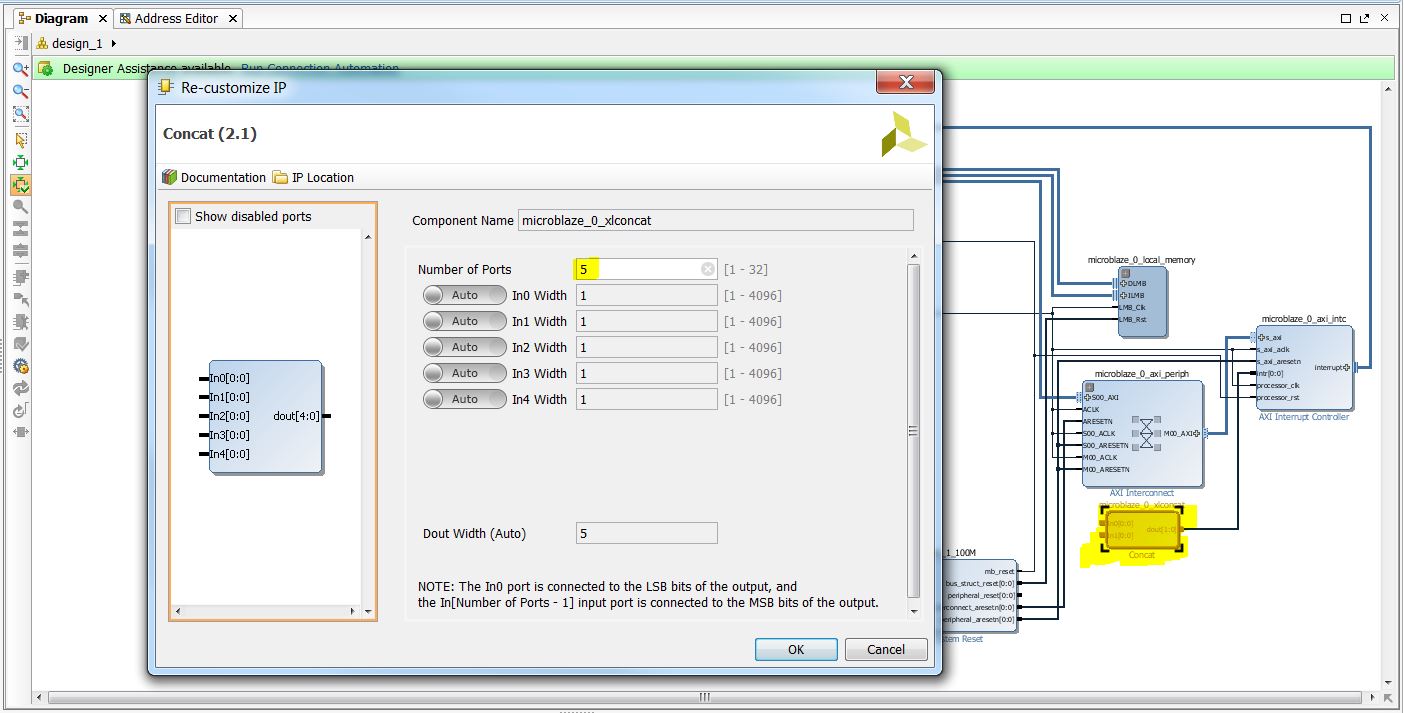Image resolution: width=1404 pixels, height=713 pixels.
Task: Click the dialog's vertical scrollbar beside the port widths
Action: point(912,431)
